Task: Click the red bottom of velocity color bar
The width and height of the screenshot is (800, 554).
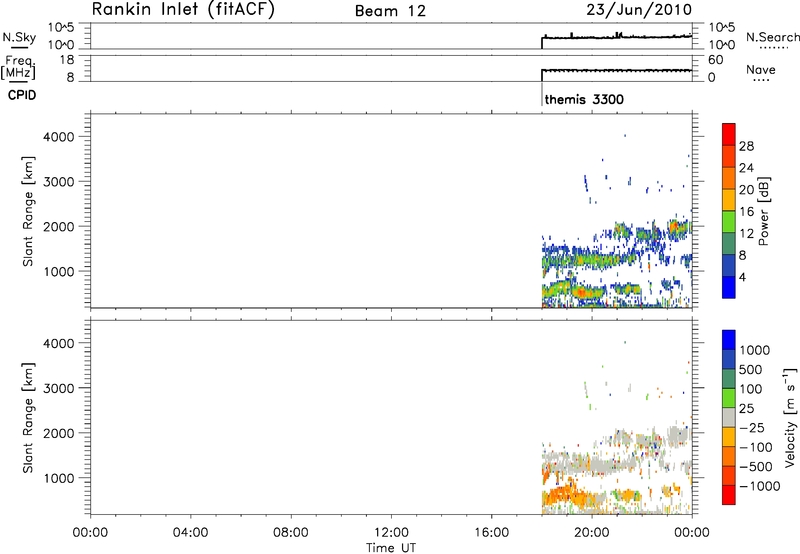Action: (x=729, y=495)
